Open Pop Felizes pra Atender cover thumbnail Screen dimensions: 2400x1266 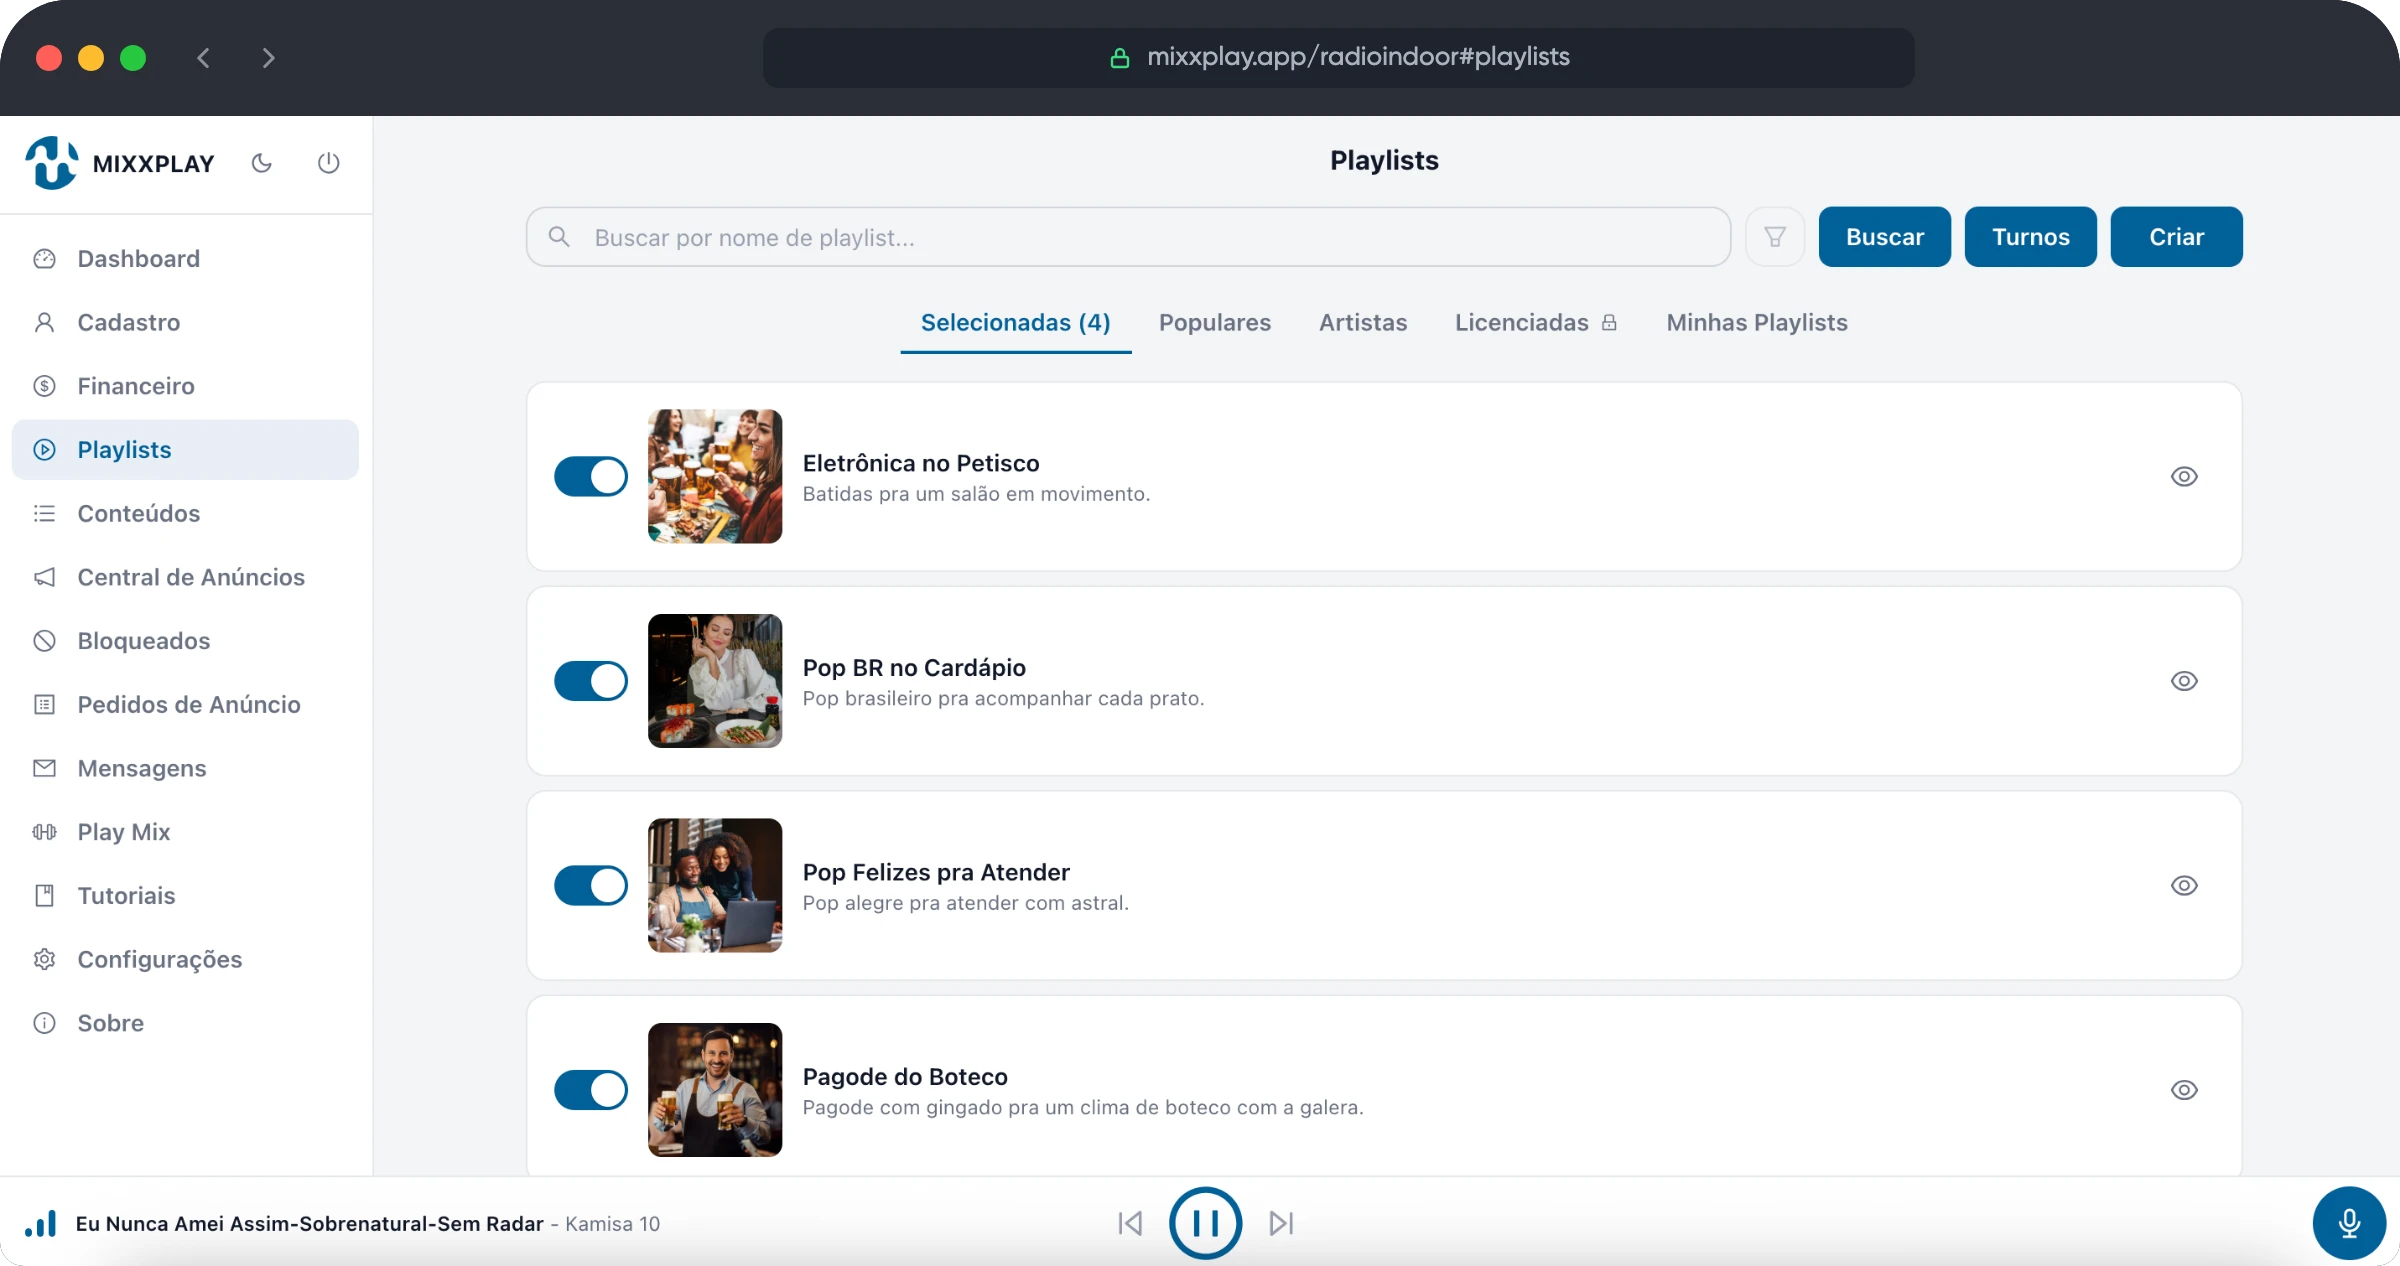715,886
